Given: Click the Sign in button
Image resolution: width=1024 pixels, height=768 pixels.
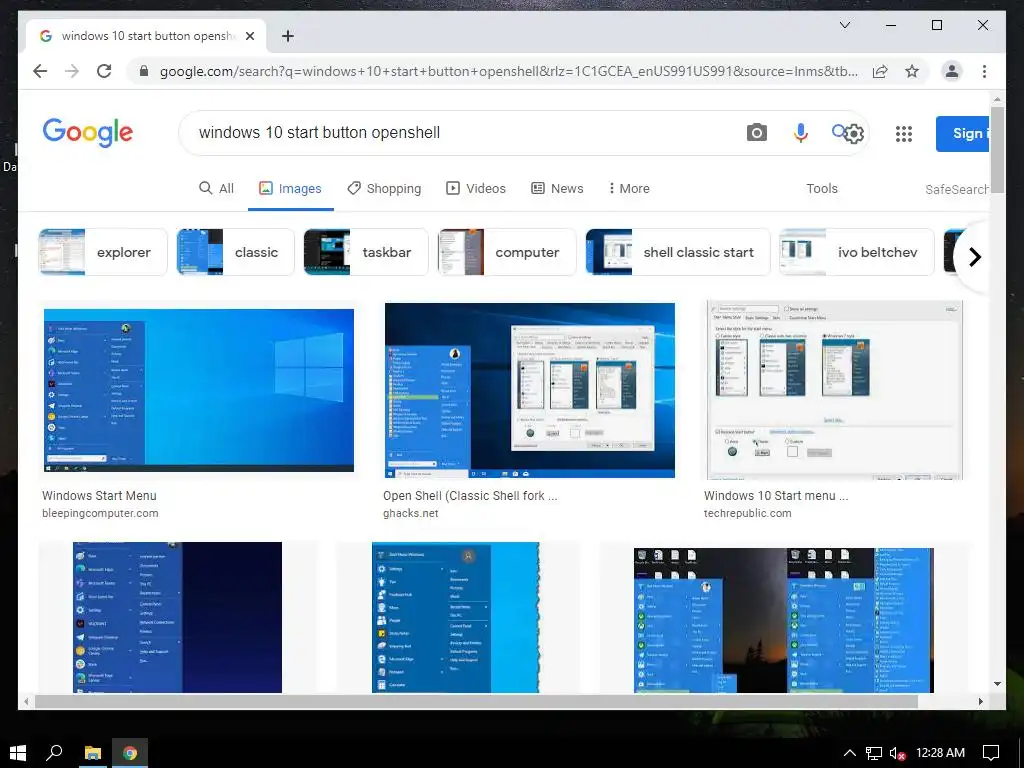Looking at the screenshot, I should (x=963, y=133).
